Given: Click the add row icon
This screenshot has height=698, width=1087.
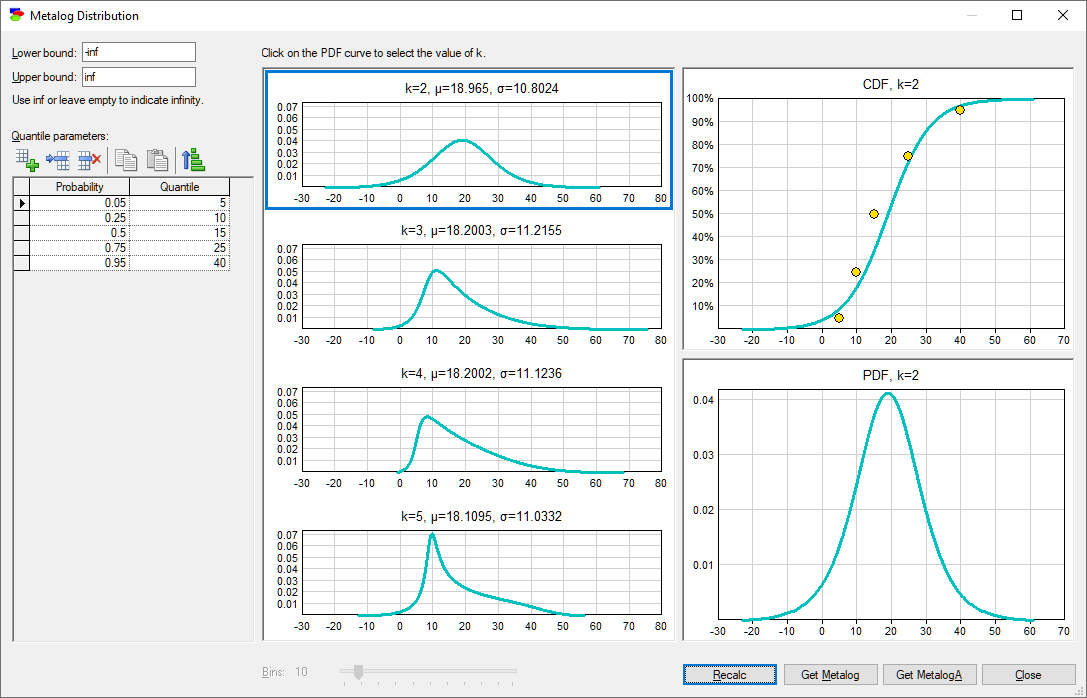Looking at the screenshot, I should click(x=27, y=160).
